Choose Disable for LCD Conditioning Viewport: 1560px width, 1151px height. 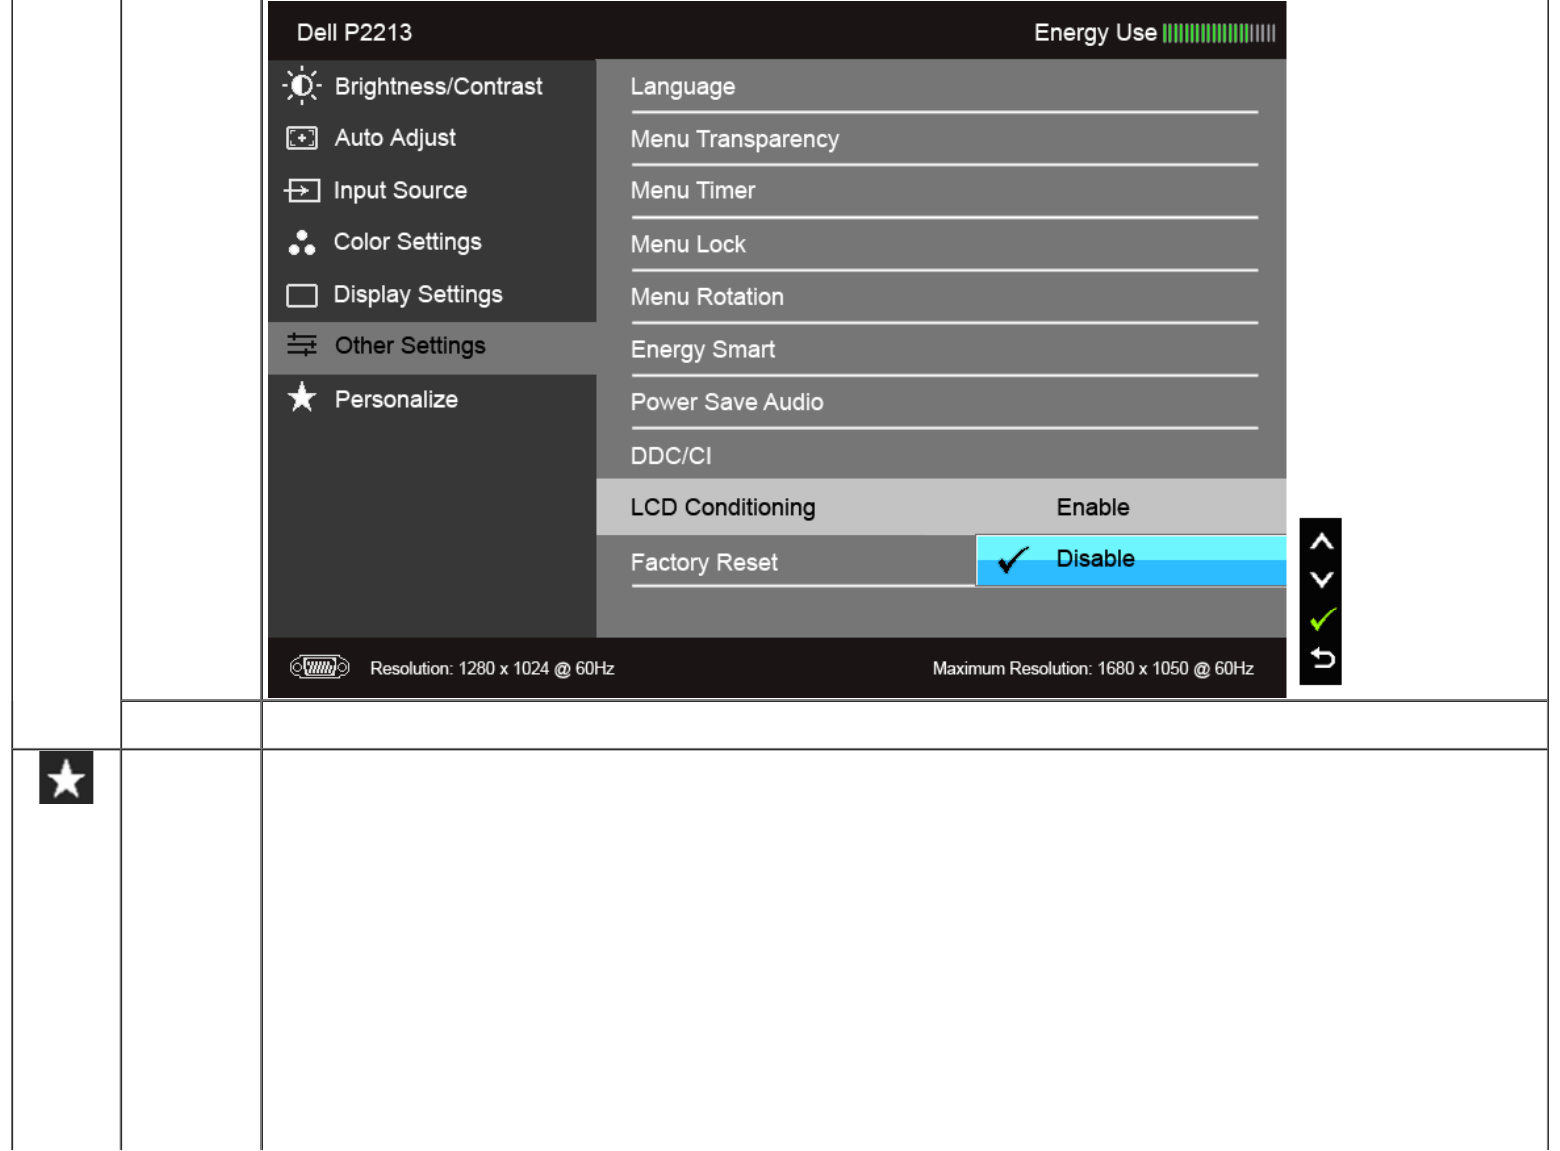click(x=1131, y=560)
